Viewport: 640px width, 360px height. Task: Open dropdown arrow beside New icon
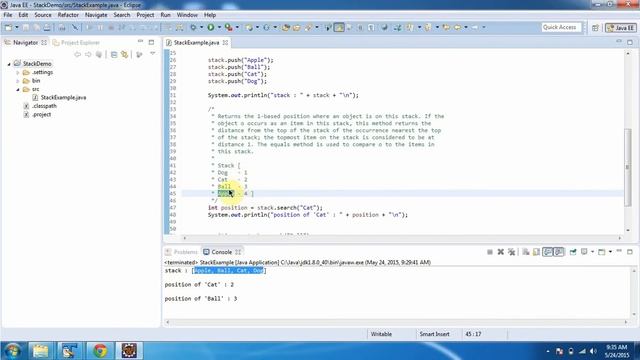pyautogui.click(x=17, y=27)
